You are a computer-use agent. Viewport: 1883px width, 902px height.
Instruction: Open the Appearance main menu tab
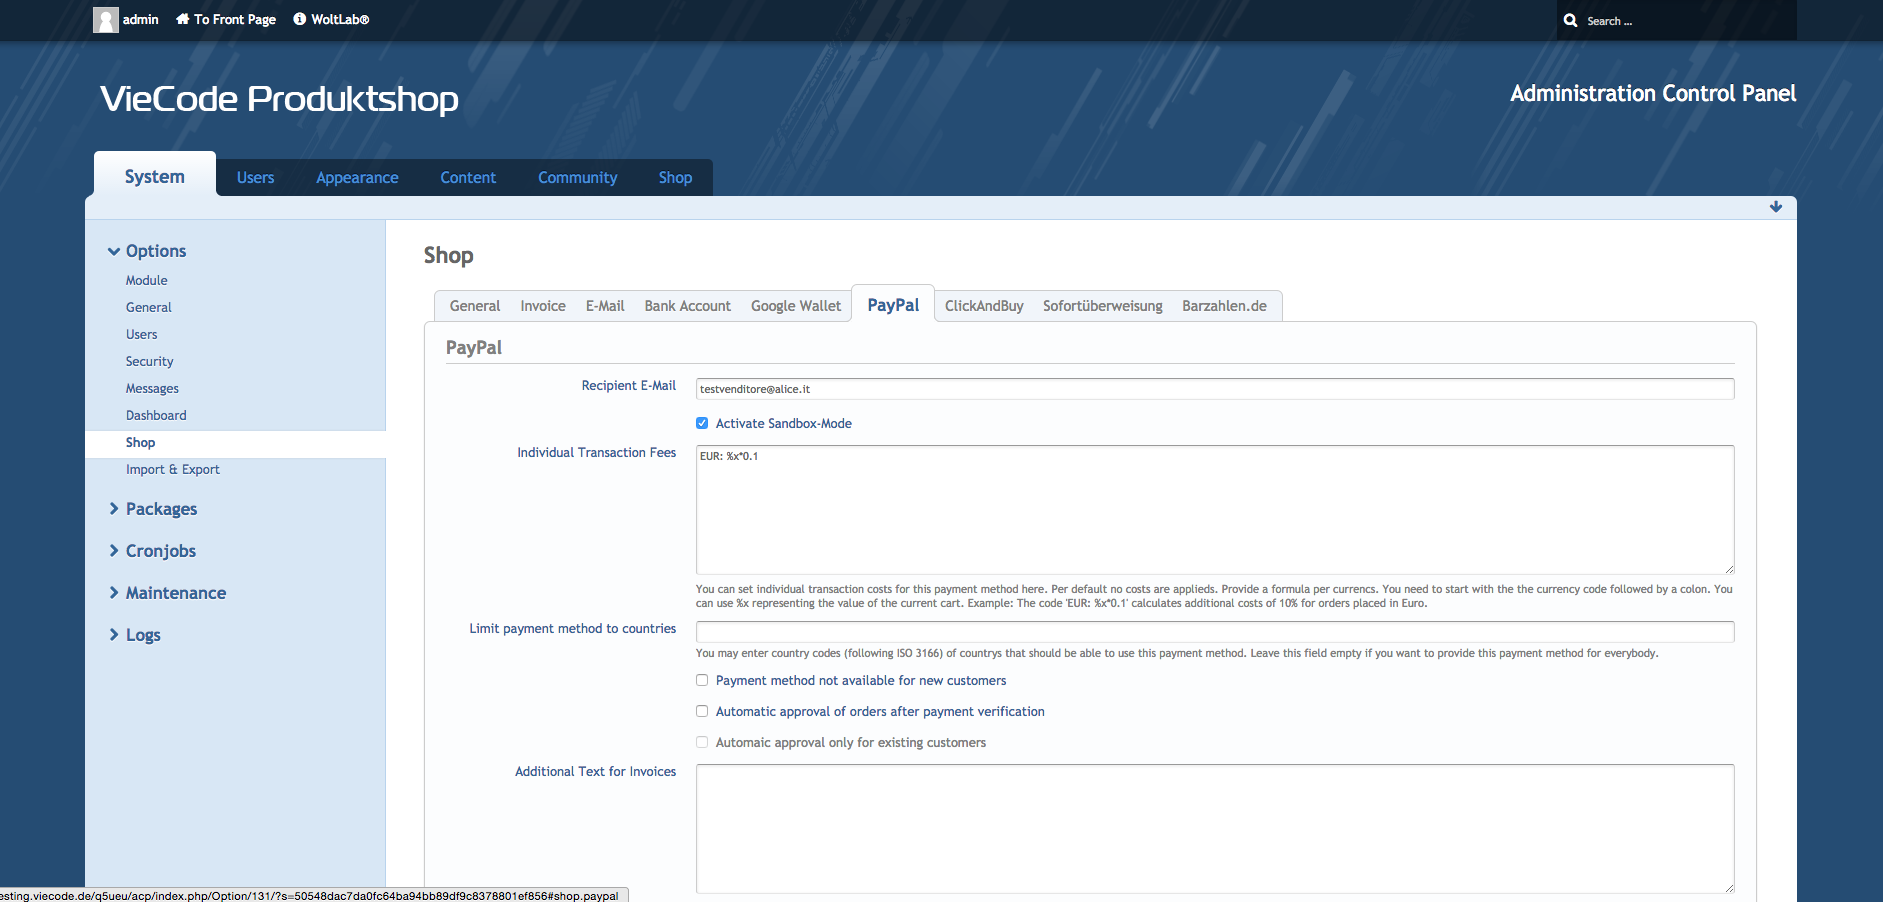click(357, 178)
